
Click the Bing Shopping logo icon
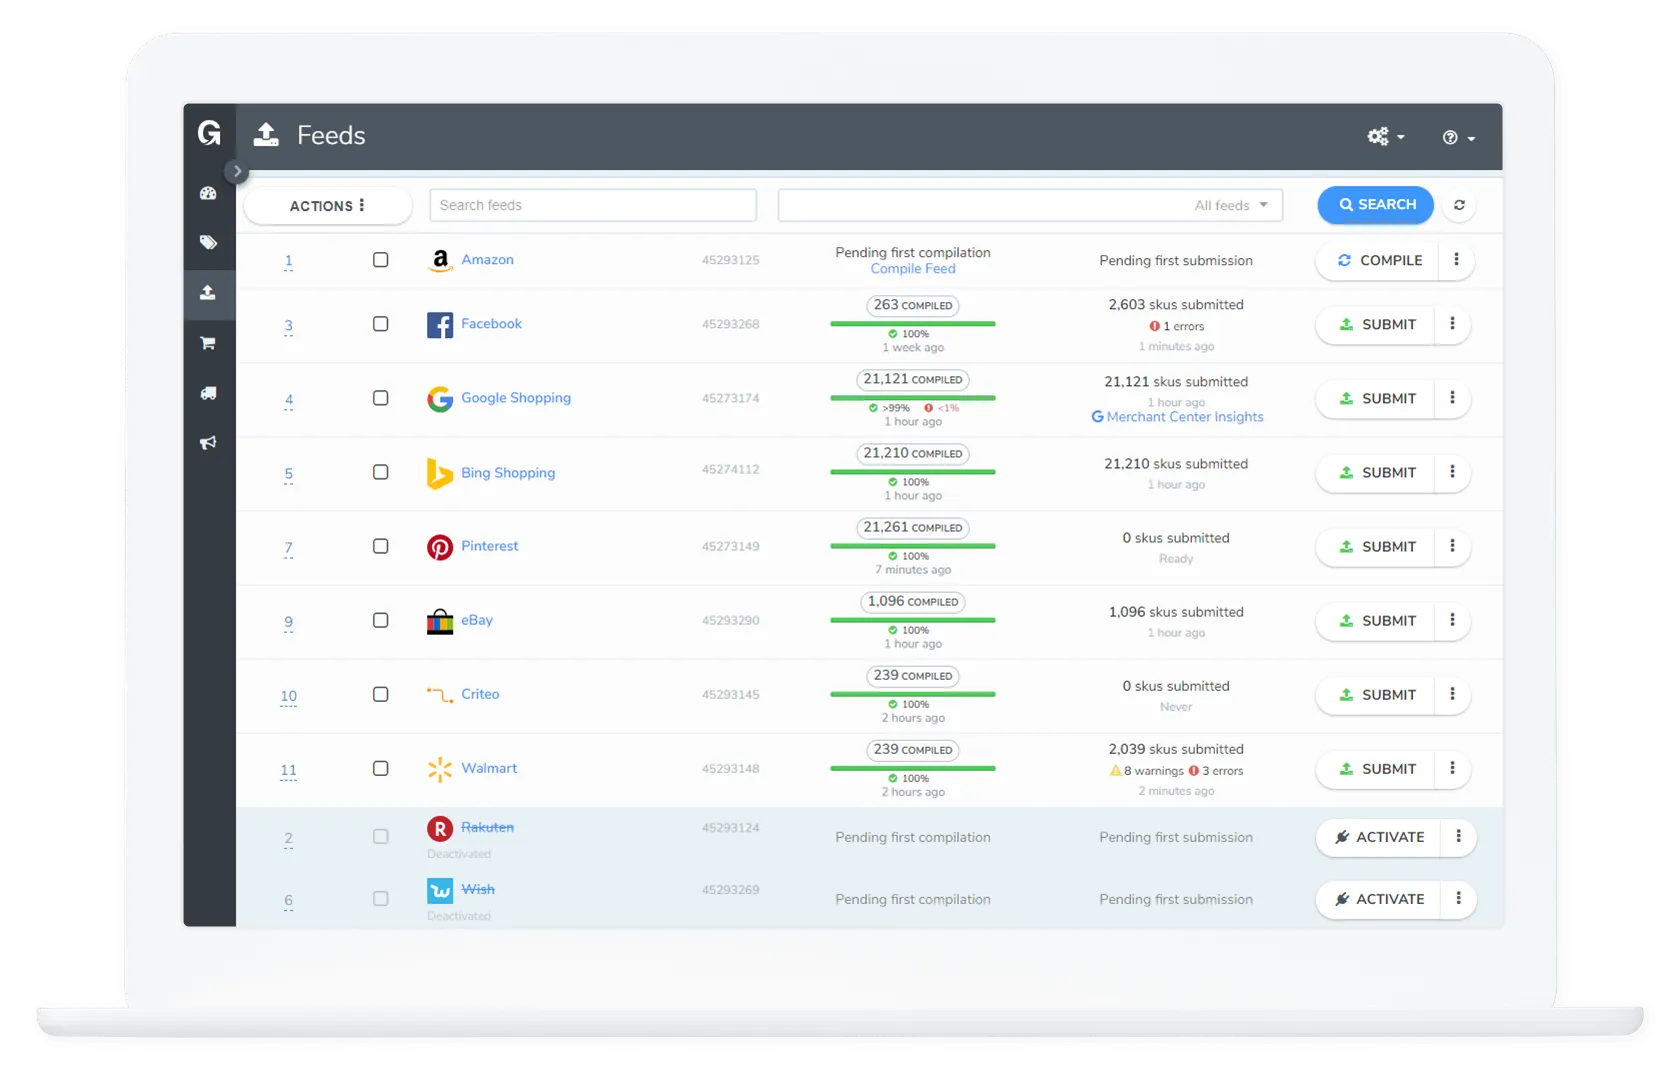tap(440, 473)
